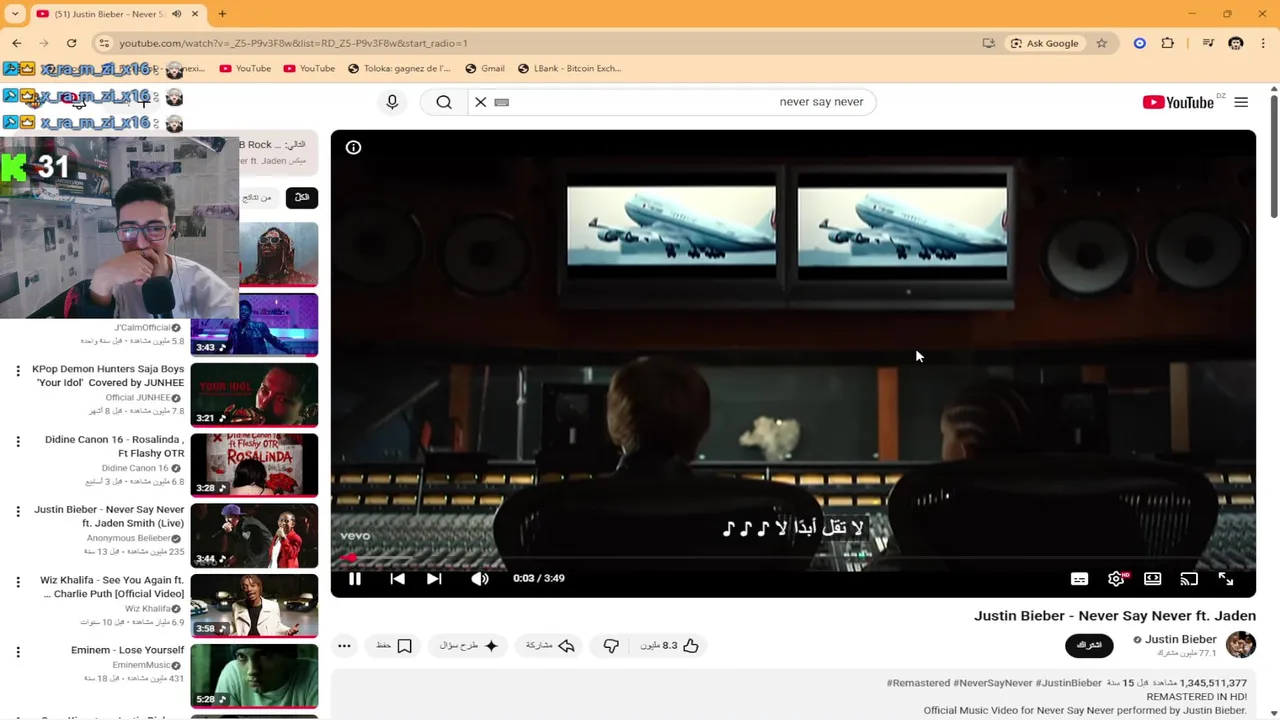
Task: Seek using the red video progress bar
Action: pyautogui.click(x=793, y=559)
